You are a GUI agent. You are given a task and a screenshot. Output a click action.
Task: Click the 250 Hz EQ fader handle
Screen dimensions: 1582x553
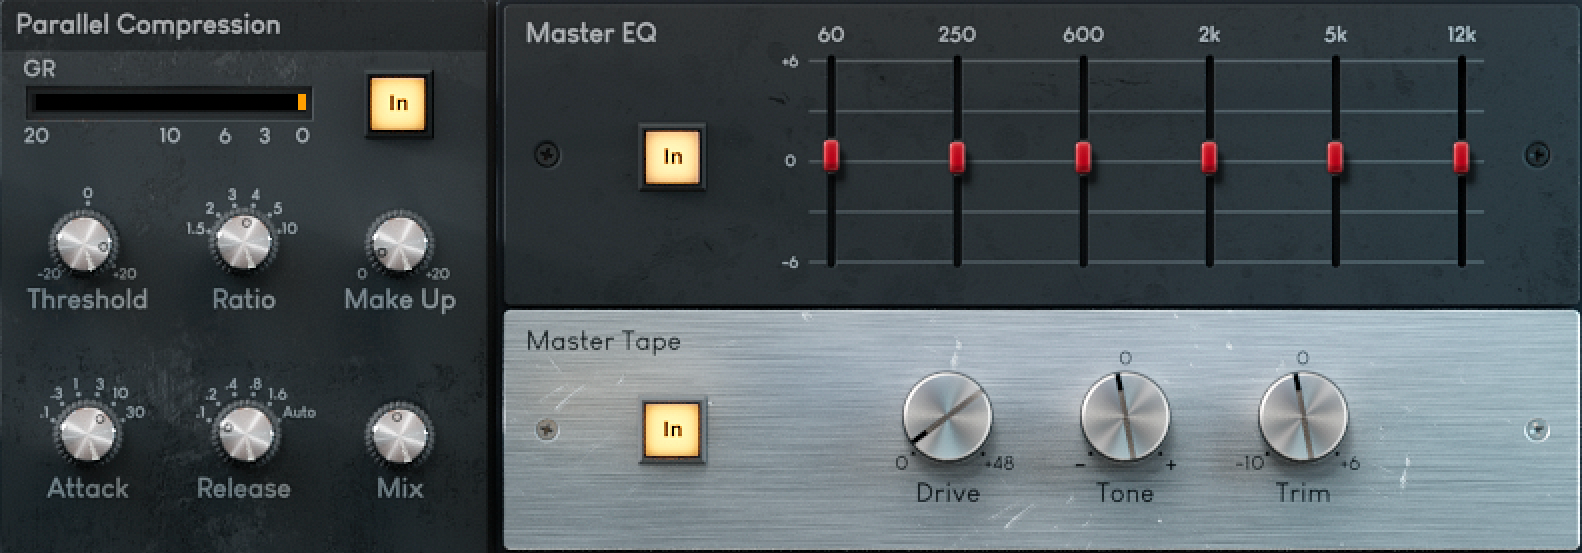point(957,156)
